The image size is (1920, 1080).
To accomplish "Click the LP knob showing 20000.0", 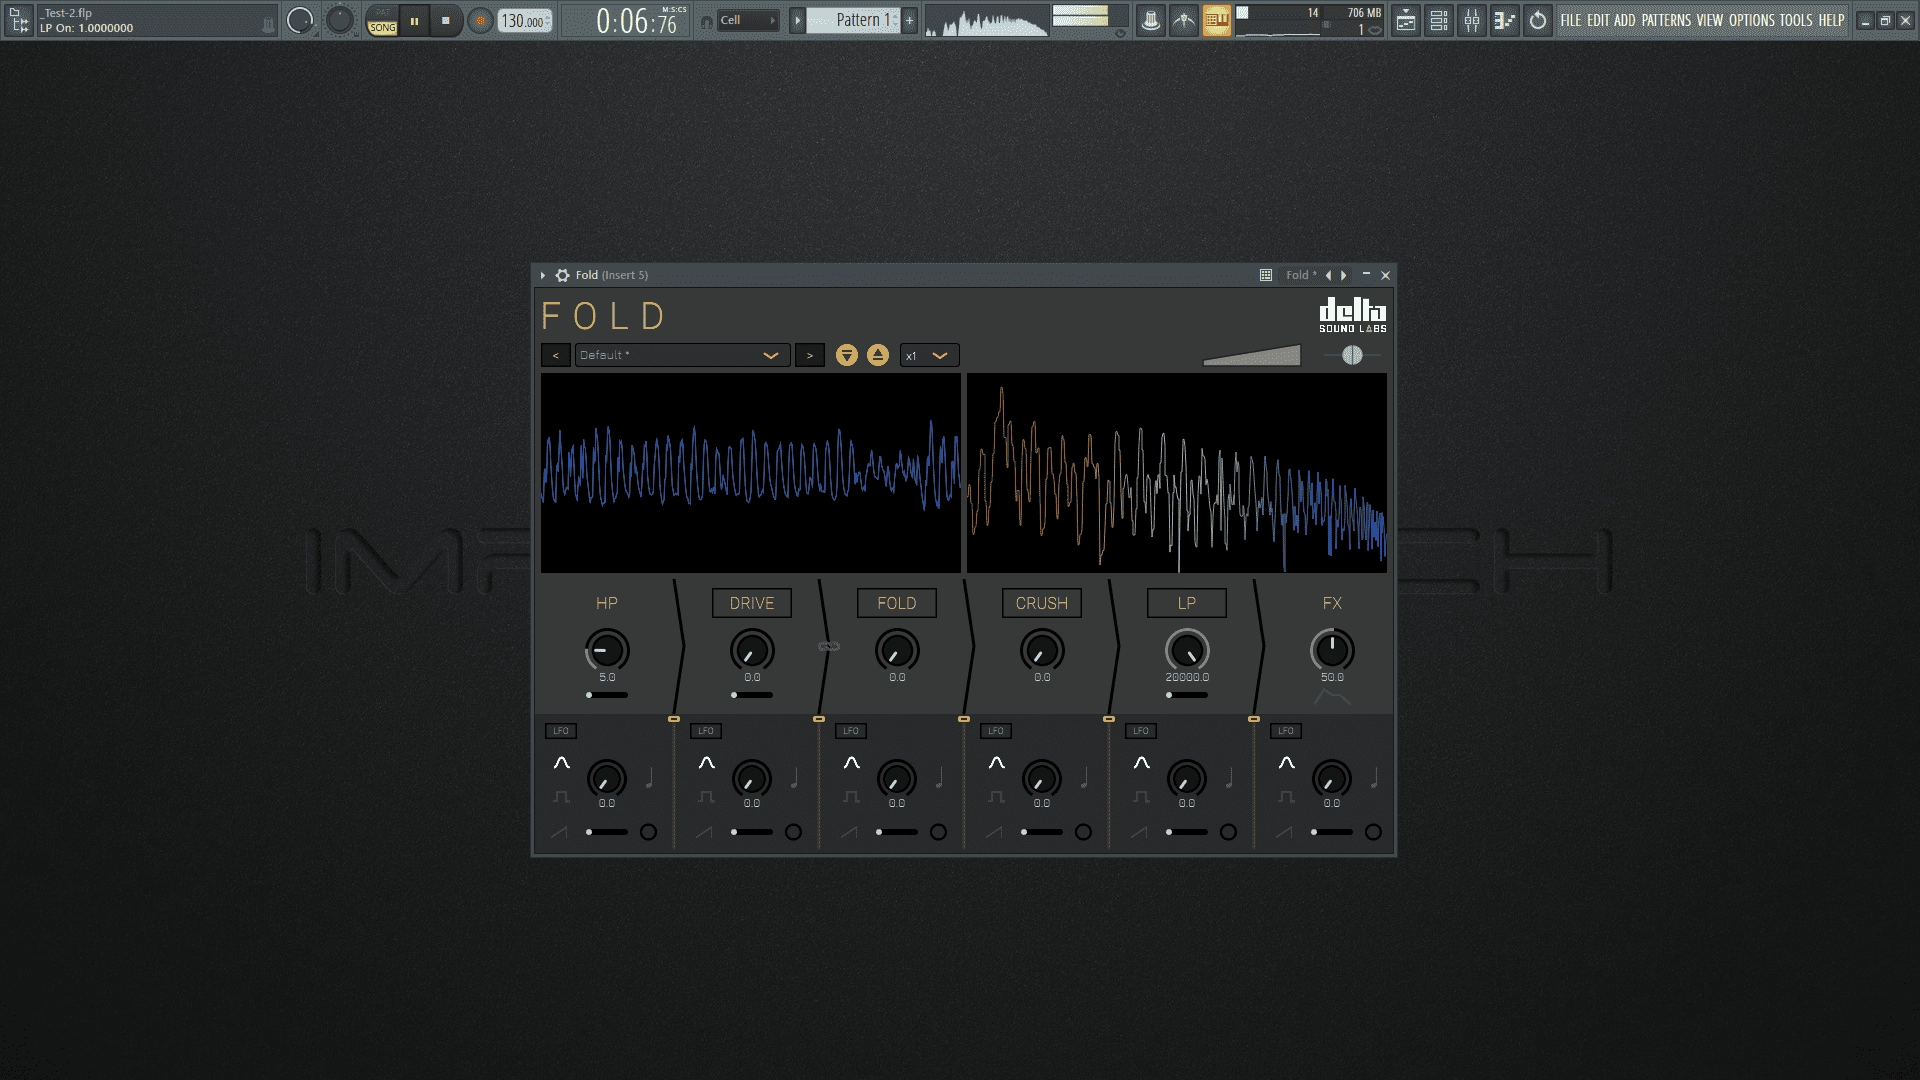I will pos(1187,651).
